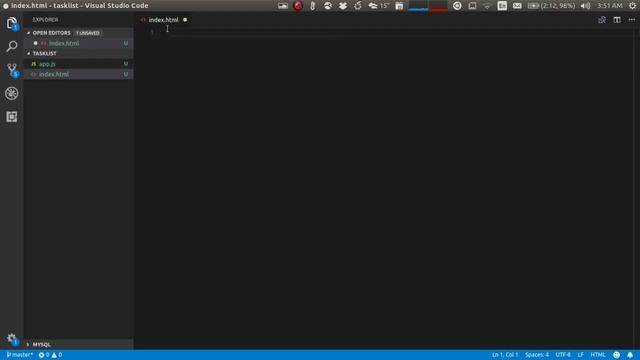Viewport: 640px width, 360px height.
Task: Click the EXPLORER panel title
Action: tap(45, 20)
